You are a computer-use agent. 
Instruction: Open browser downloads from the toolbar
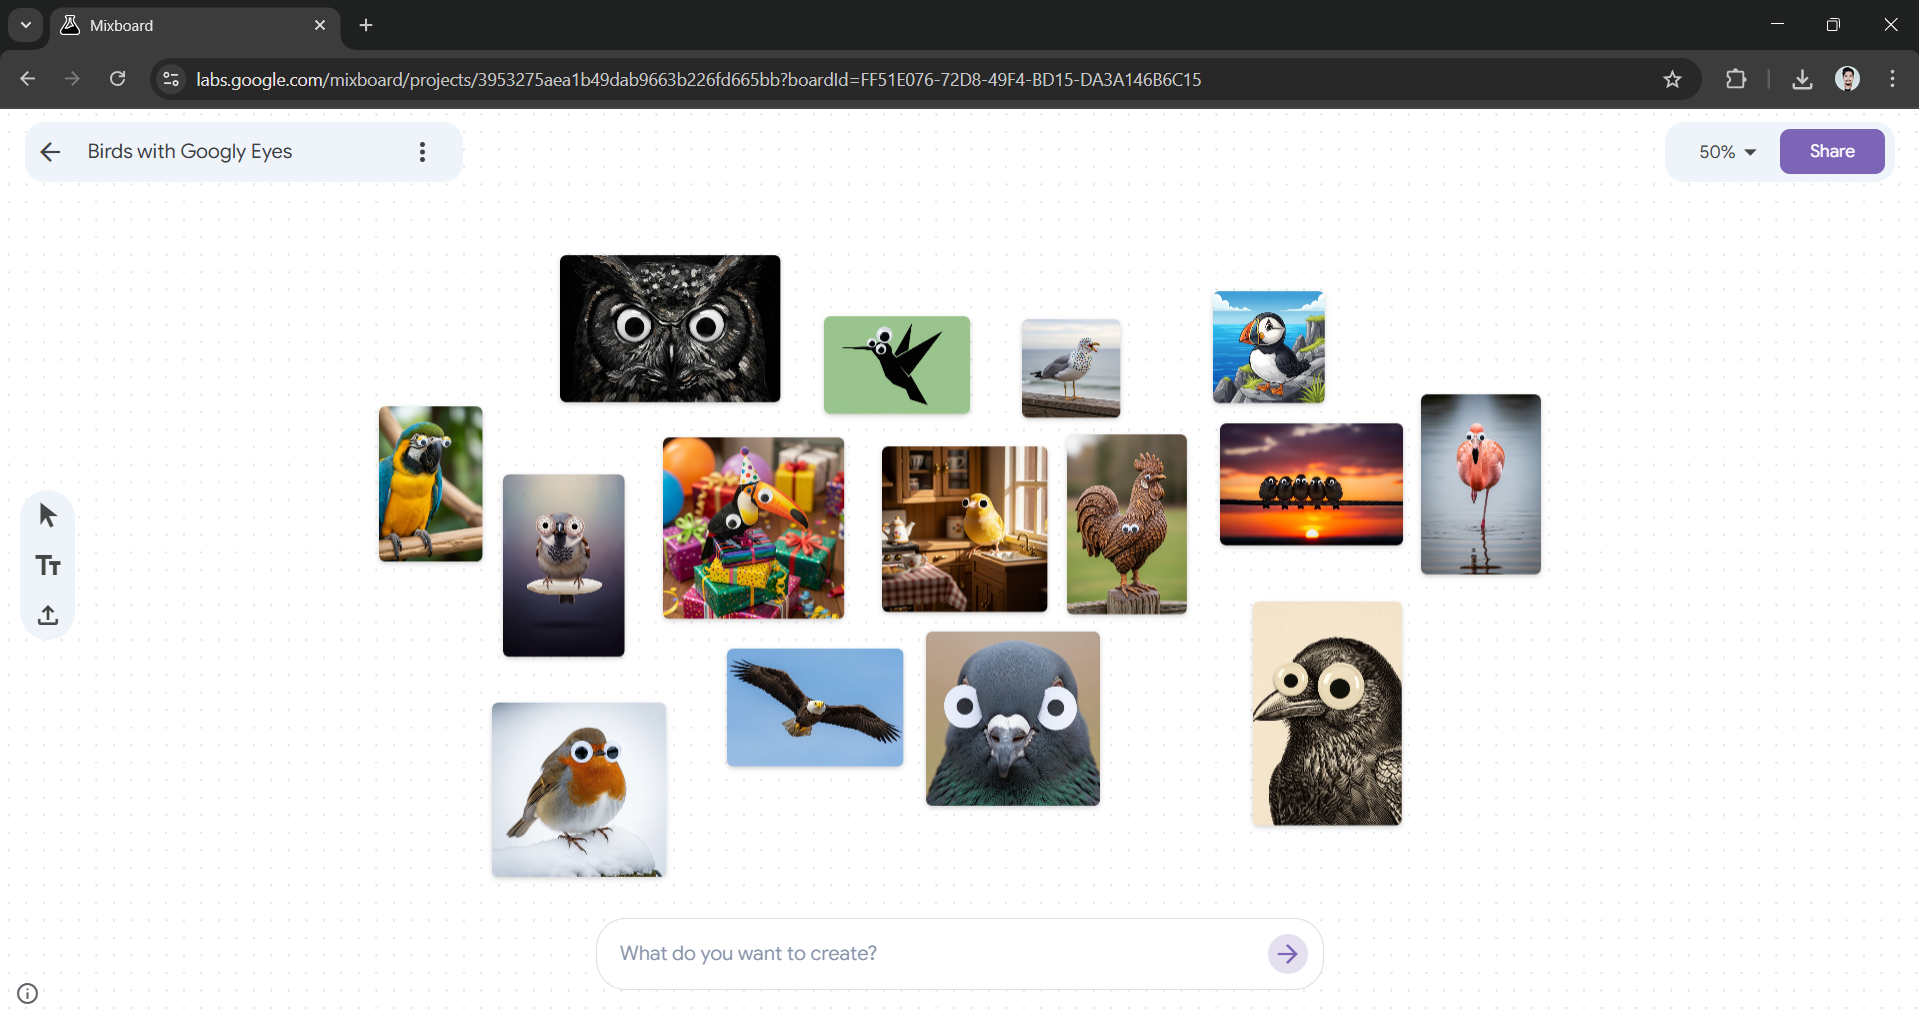click(1802, 79)
